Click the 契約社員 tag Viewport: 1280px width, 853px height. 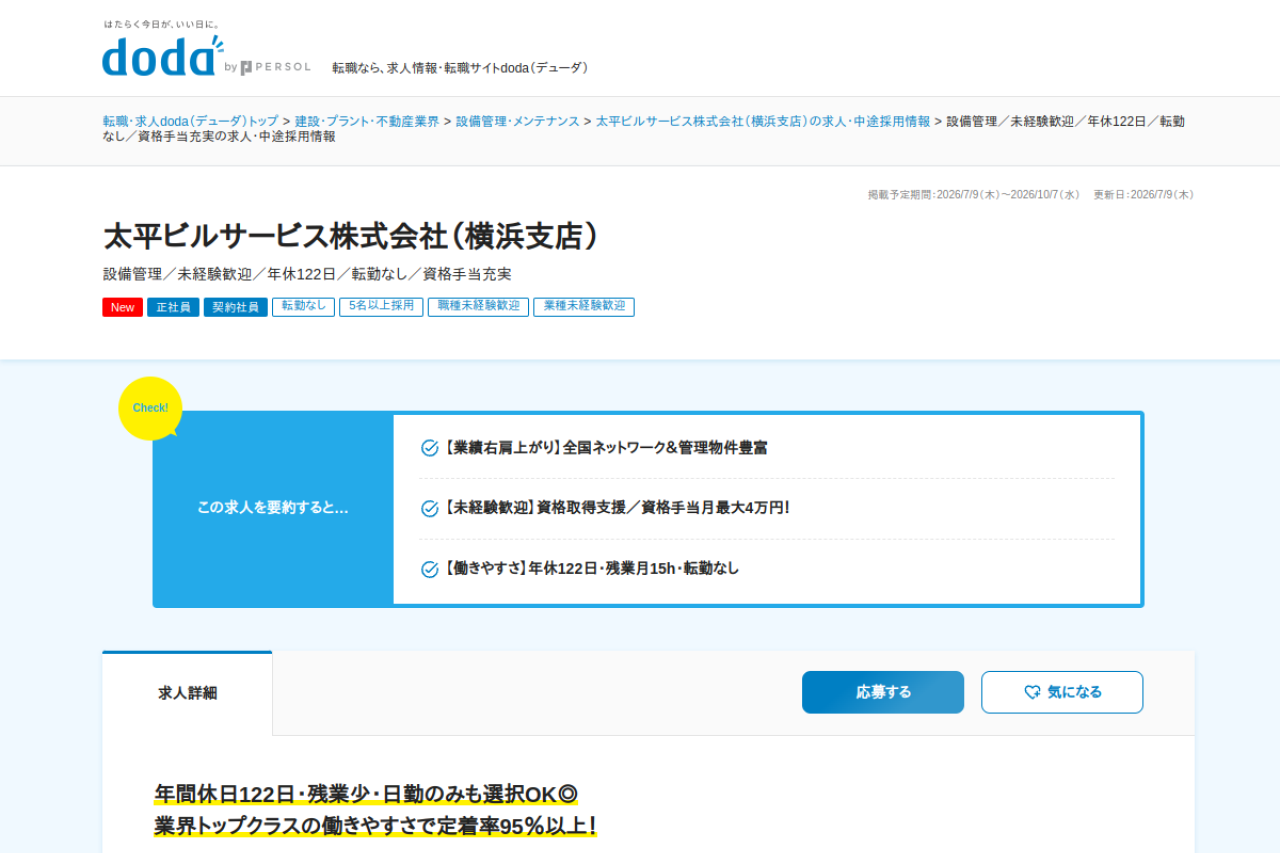pos(236,307)
